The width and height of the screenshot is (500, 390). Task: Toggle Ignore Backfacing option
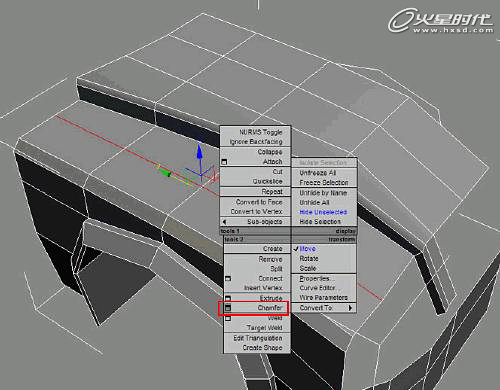256,142
